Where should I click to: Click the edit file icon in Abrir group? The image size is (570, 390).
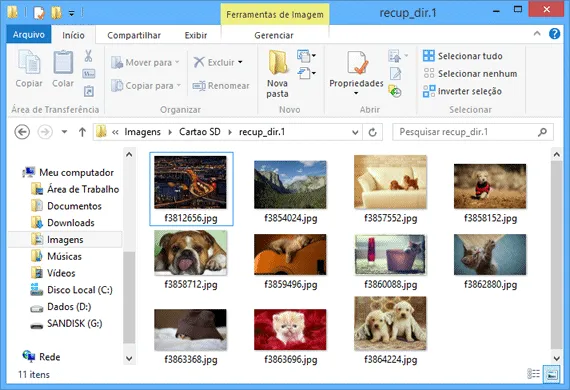(396, 73)
